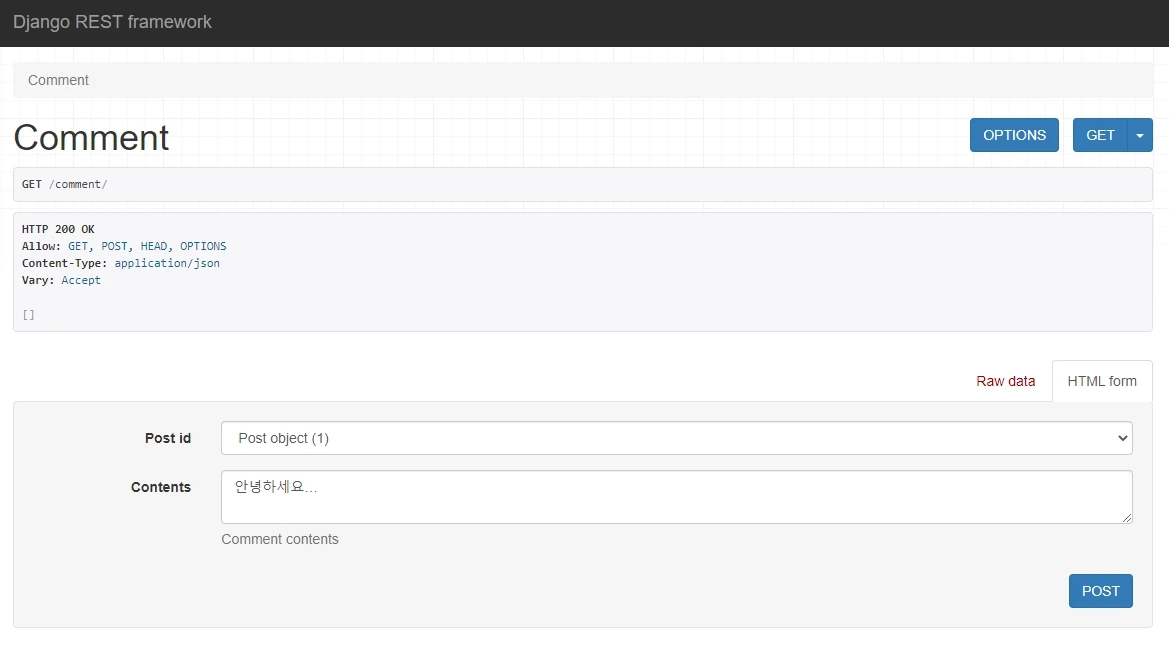This screenshot has height=652, width=1169.
Task: Expand the GET format dropdown caret
Action: point(1140,135)
